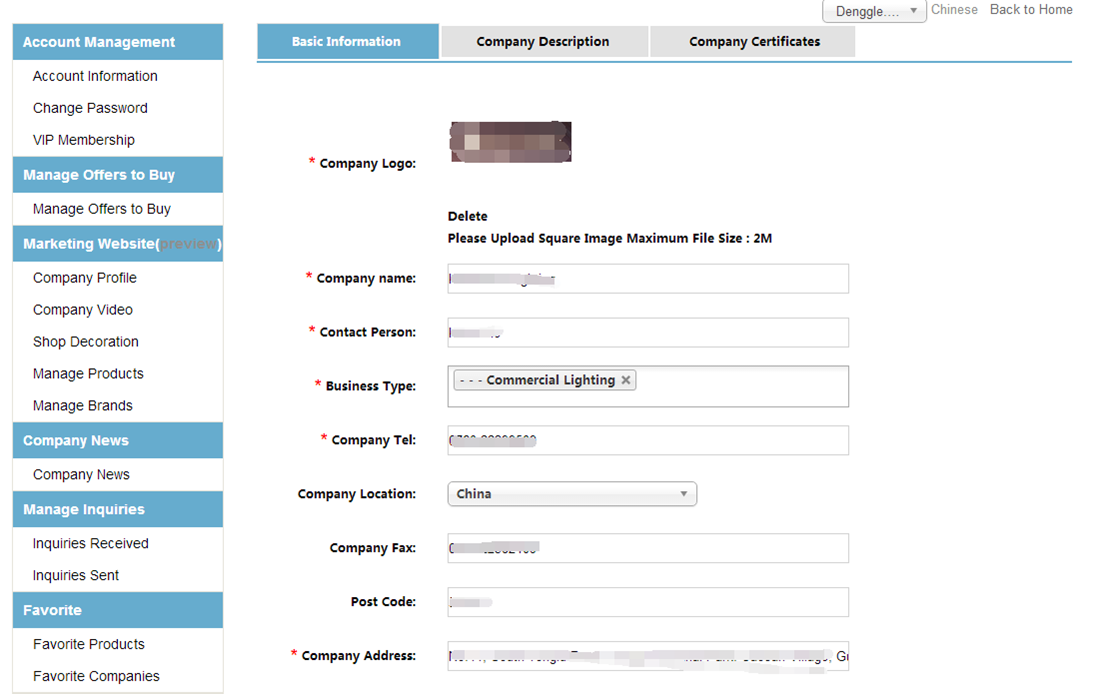The width and height of the screenshot is (1111, 694).
Task: Focus the Company Fax input field
Action: click(x=648, y=548)
